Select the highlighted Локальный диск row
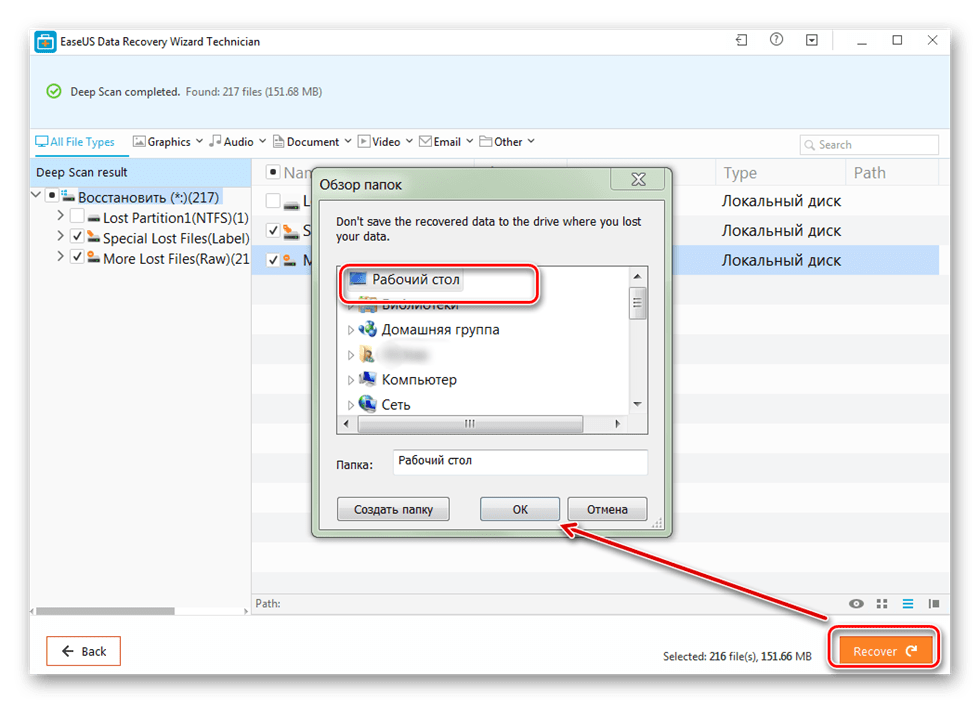The width and height of the screenshot is (980, 704). coord(781,260)
